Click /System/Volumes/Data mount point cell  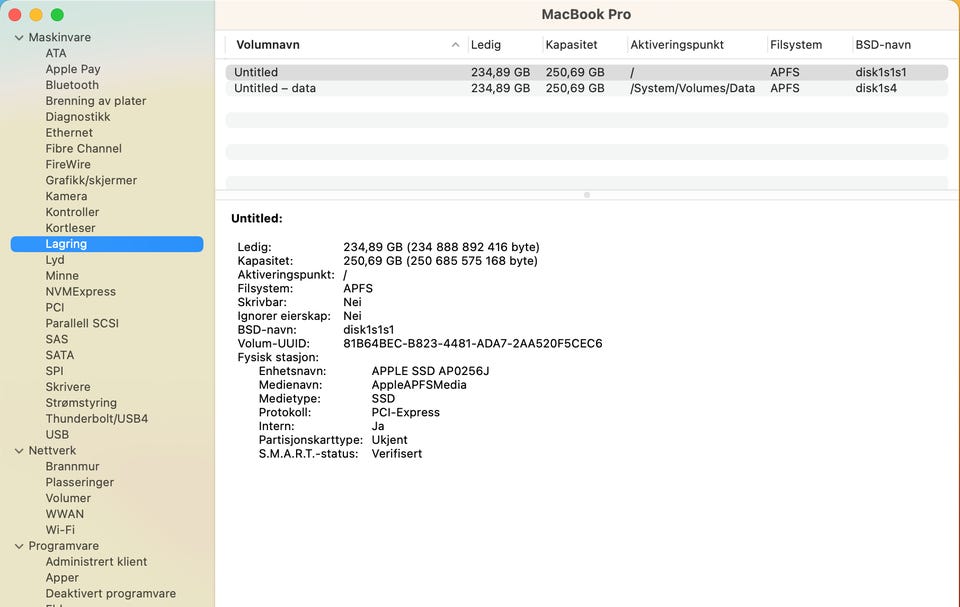(692, 88)
